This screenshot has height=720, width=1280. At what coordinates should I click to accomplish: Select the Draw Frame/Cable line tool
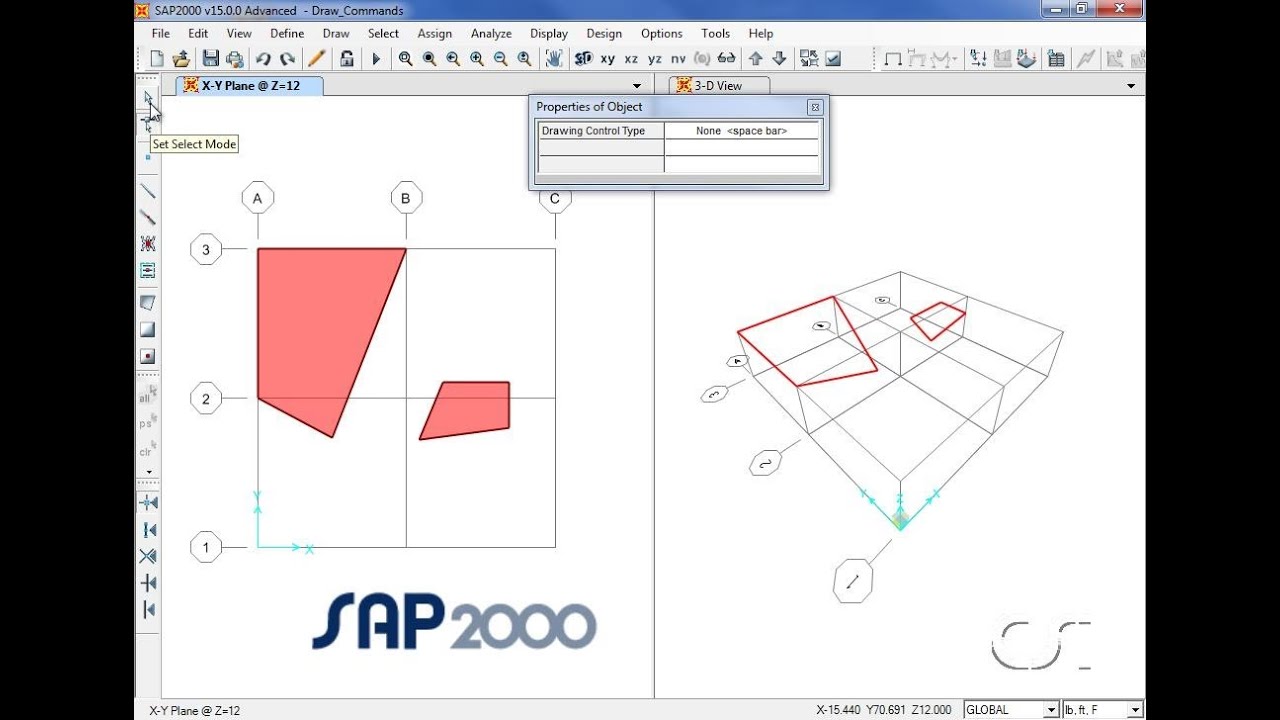click(148, 190)
